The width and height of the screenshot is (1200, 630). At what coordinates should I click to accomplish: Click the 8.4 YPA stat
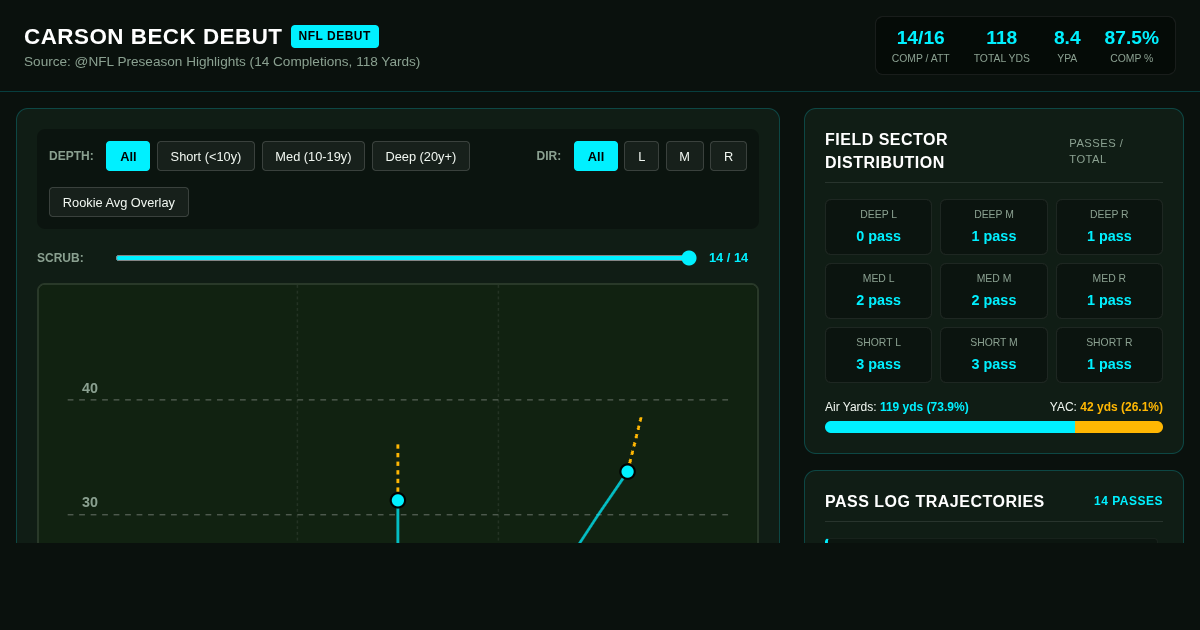pos(1067,45)
